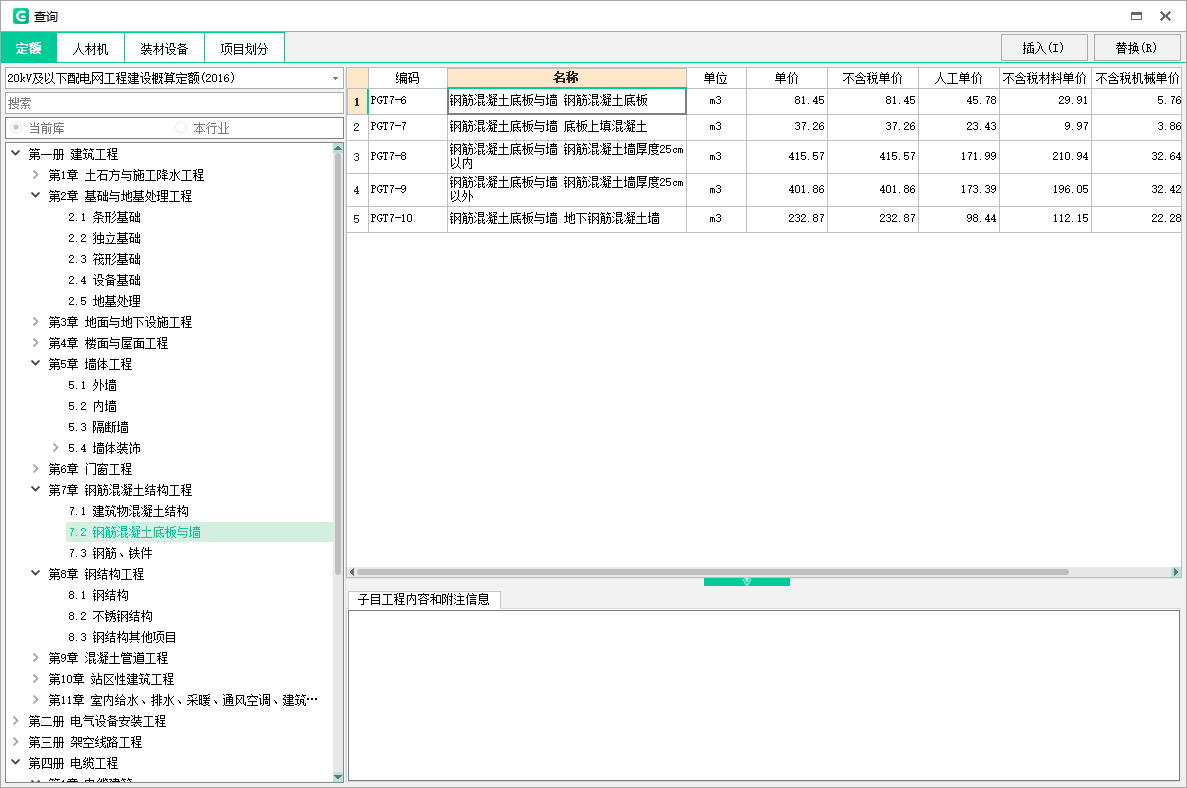Maximize the 查询 window
Image resolution: width=1187 pixels, height=788 pixels.
[1136, 16]
